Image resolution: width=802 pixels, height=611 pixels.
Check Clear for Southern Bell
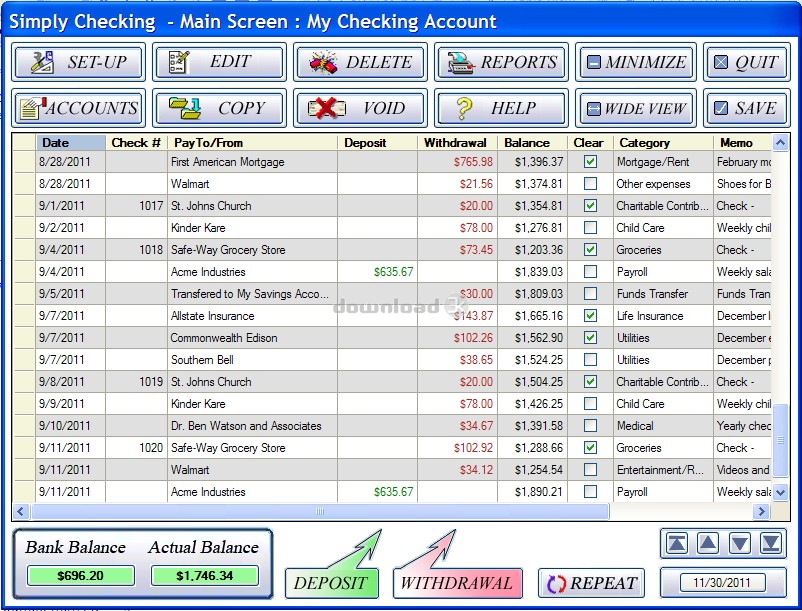click(590, 359)
